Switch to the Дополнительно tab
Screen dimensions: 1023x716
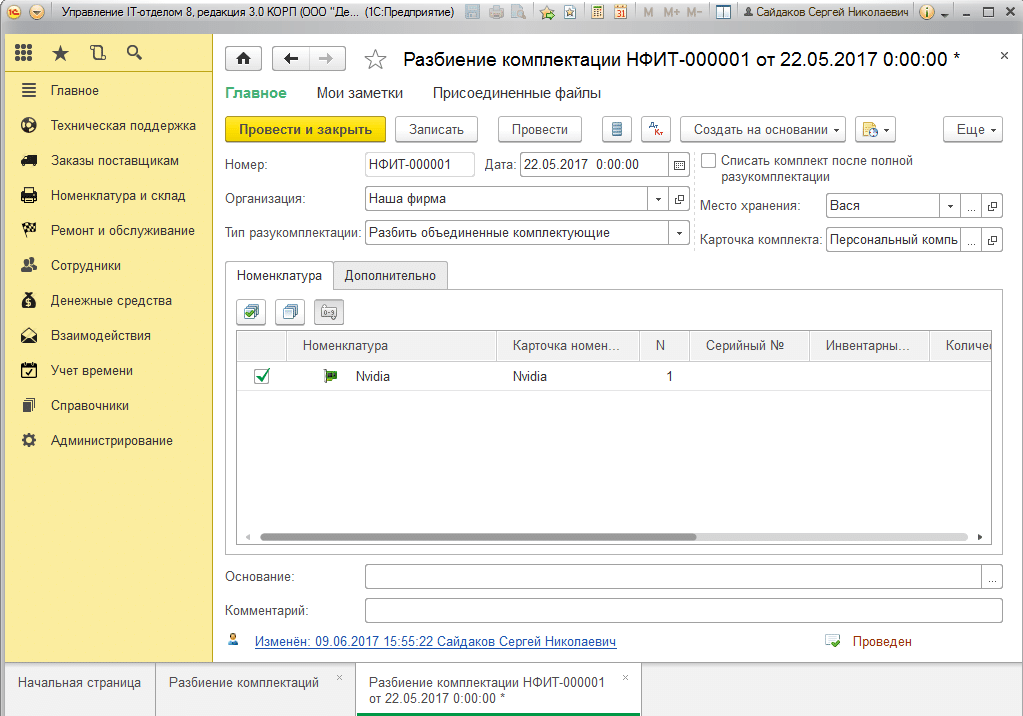tap(390, 275)
